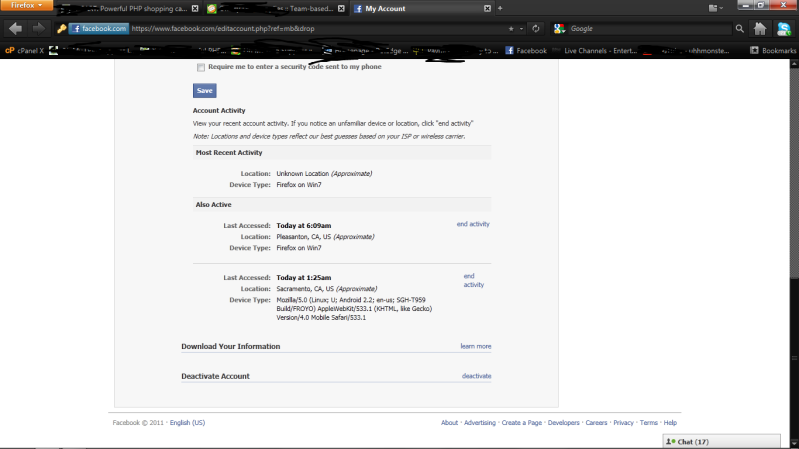Open the Chat (17) bar
The height and width of the screenshot is (449, 799).
722,441
